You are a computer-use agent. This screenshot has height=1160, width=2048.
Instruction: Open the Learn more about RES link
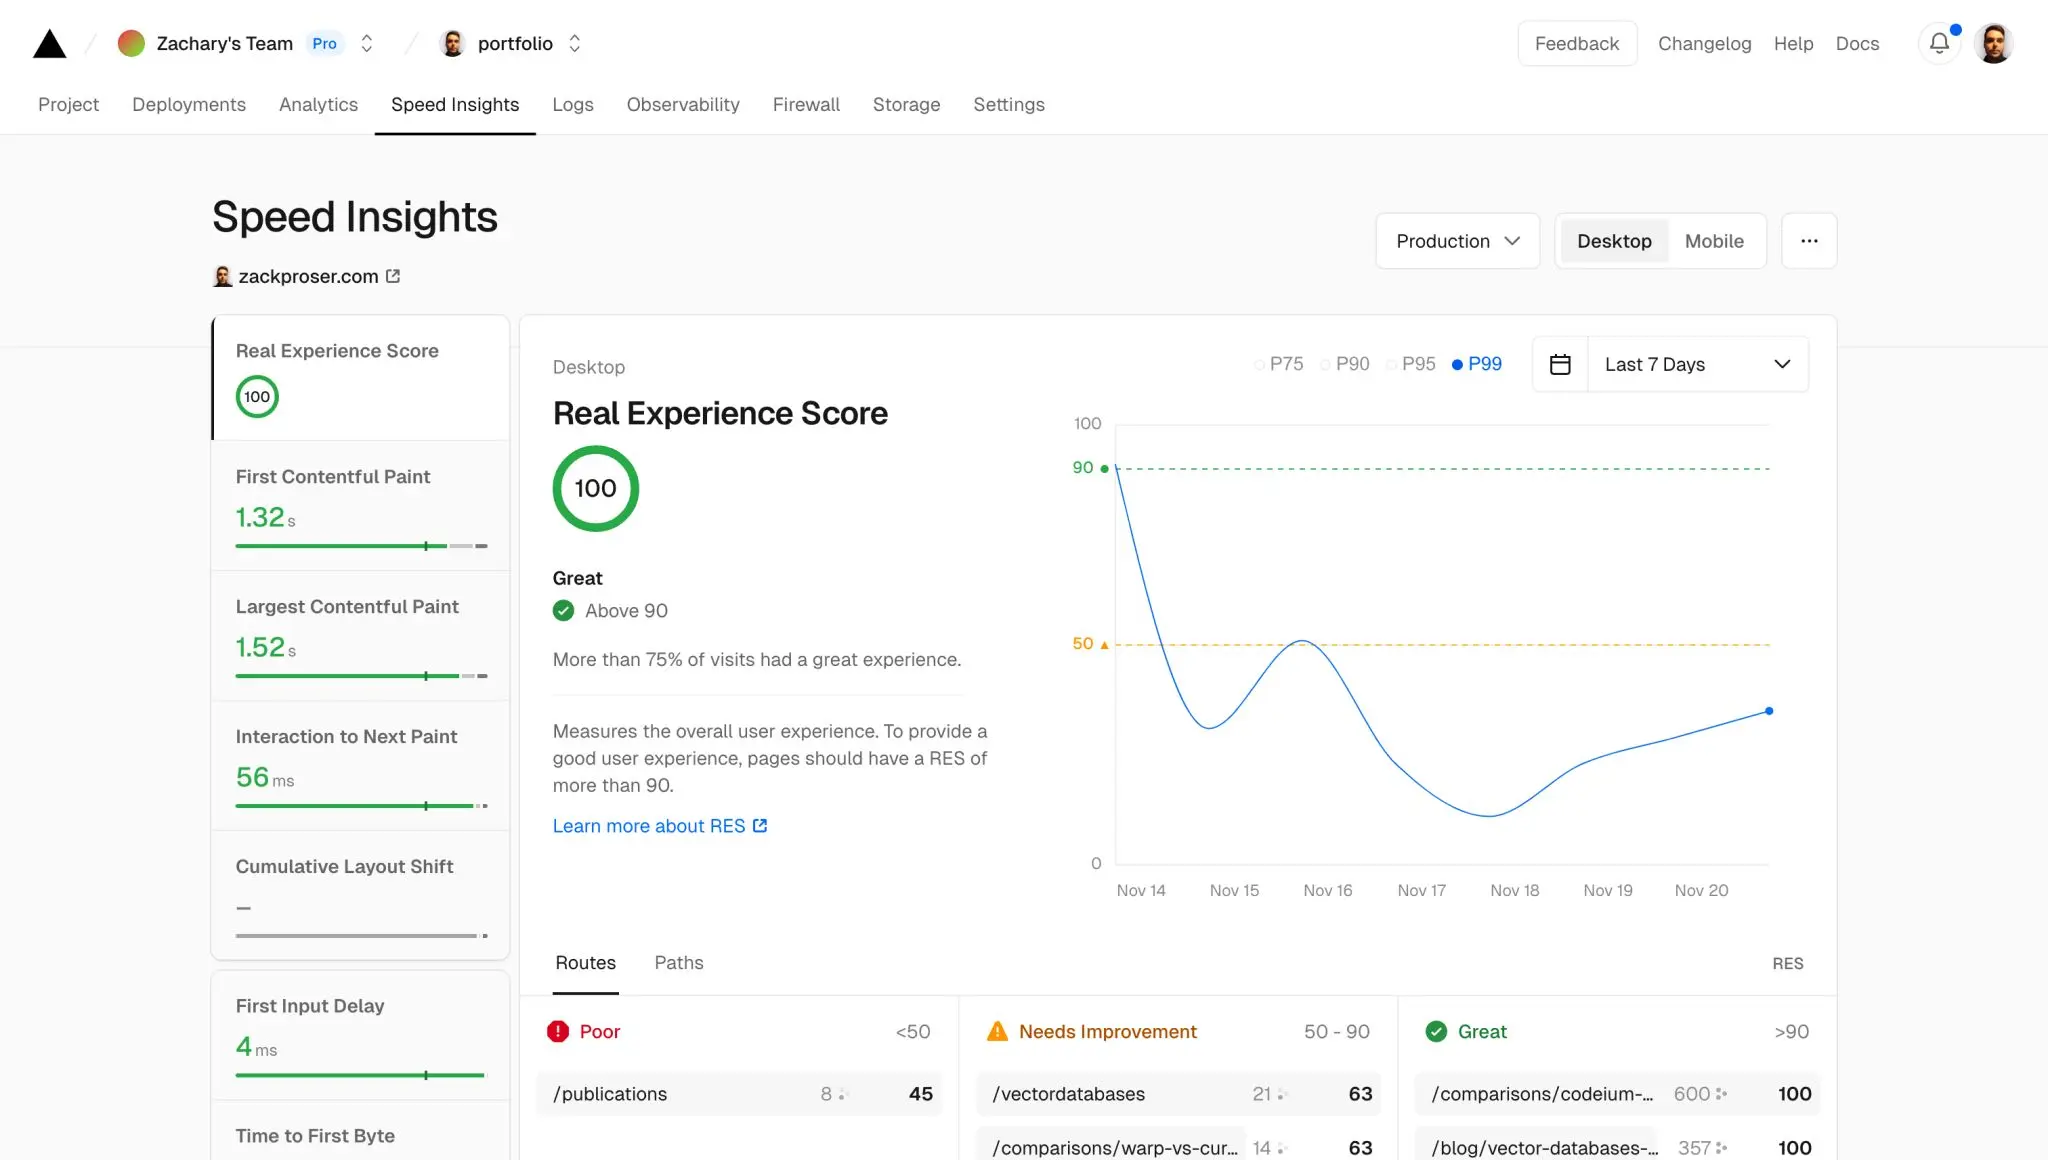click(650, 825)
